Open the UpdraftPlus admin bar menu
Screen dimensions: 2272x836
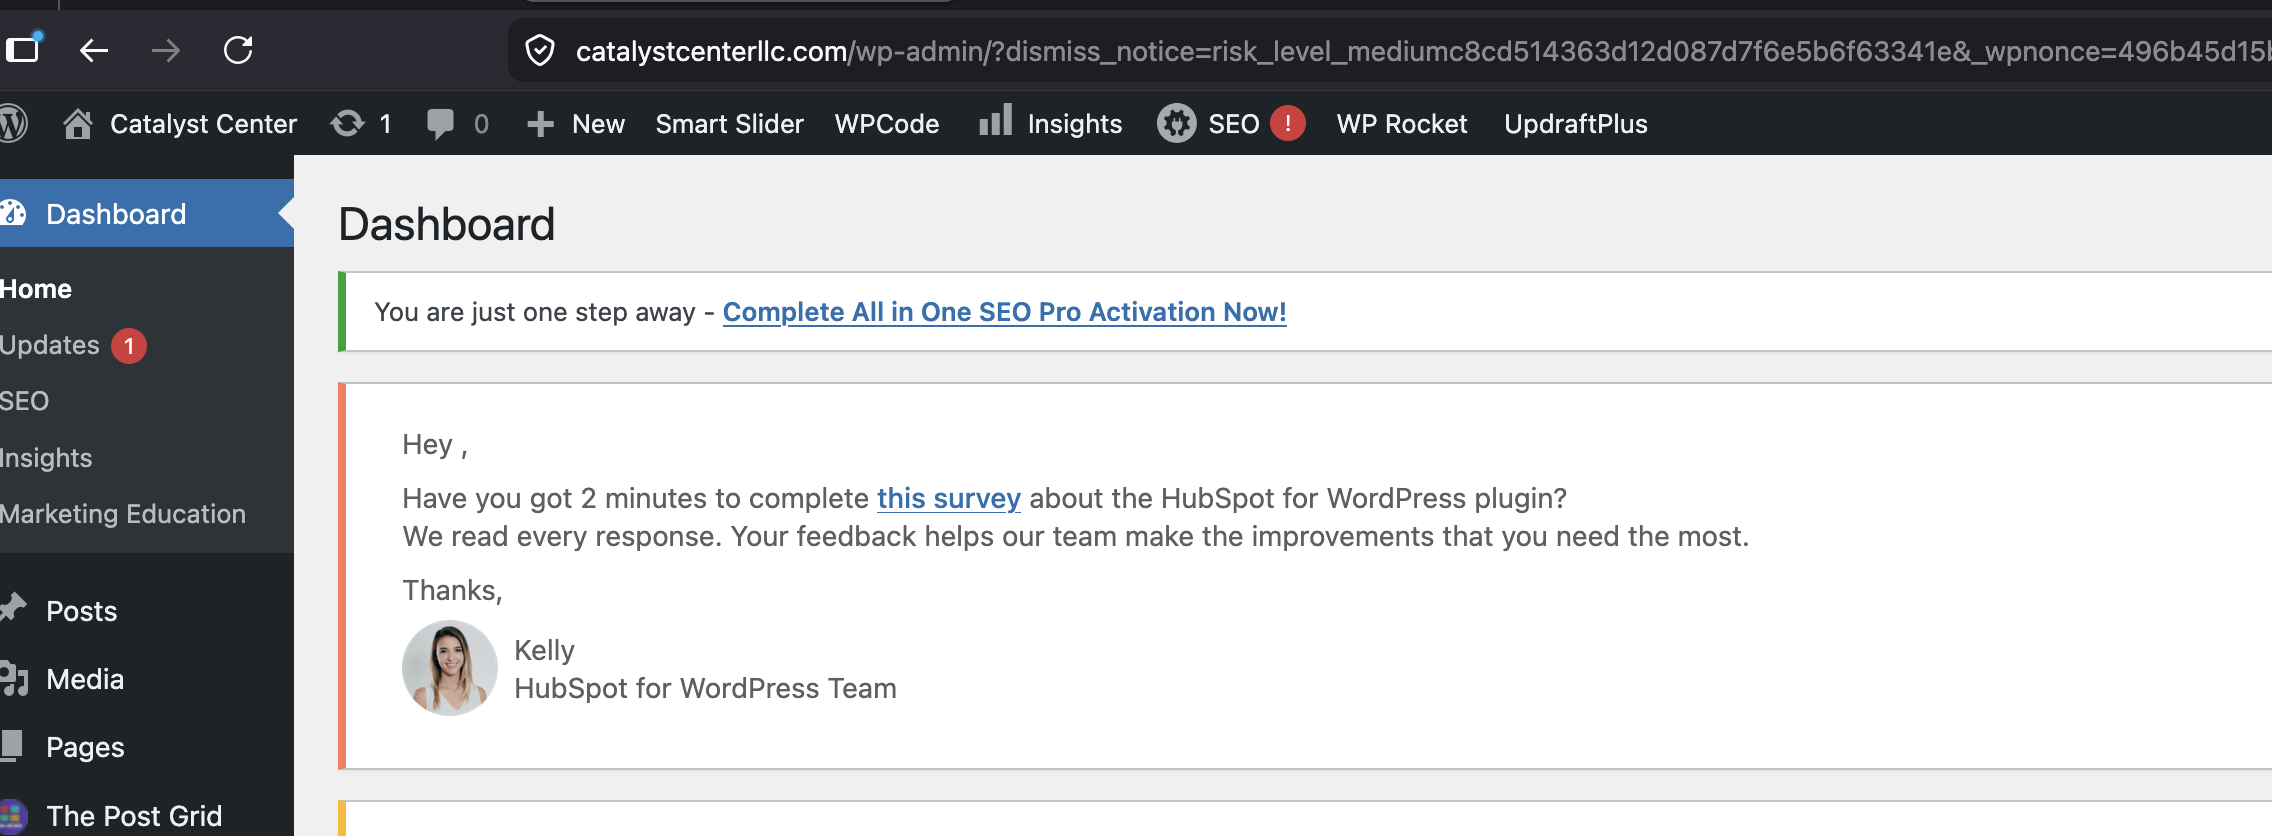pyautogui.click(x=1576, y=124)
